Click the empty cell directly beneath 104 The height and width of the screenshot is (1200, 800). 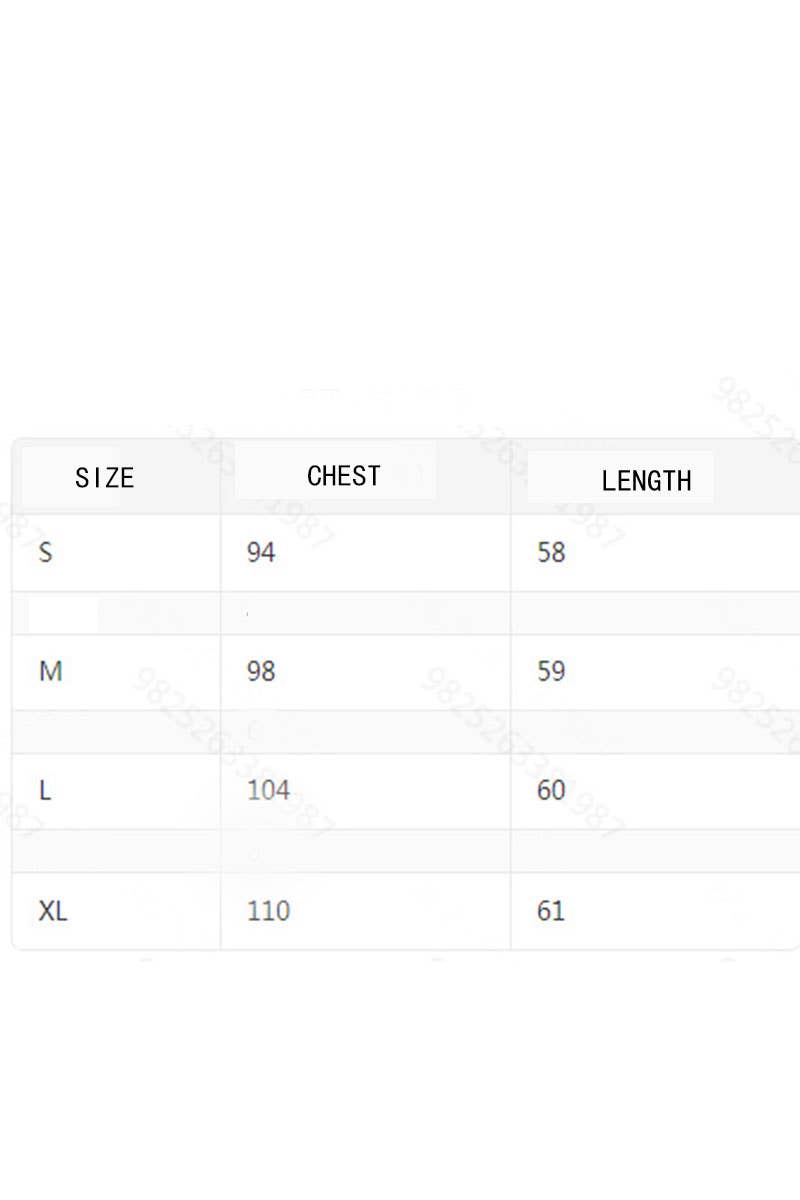pyautogui.click(x=365, y=851)
